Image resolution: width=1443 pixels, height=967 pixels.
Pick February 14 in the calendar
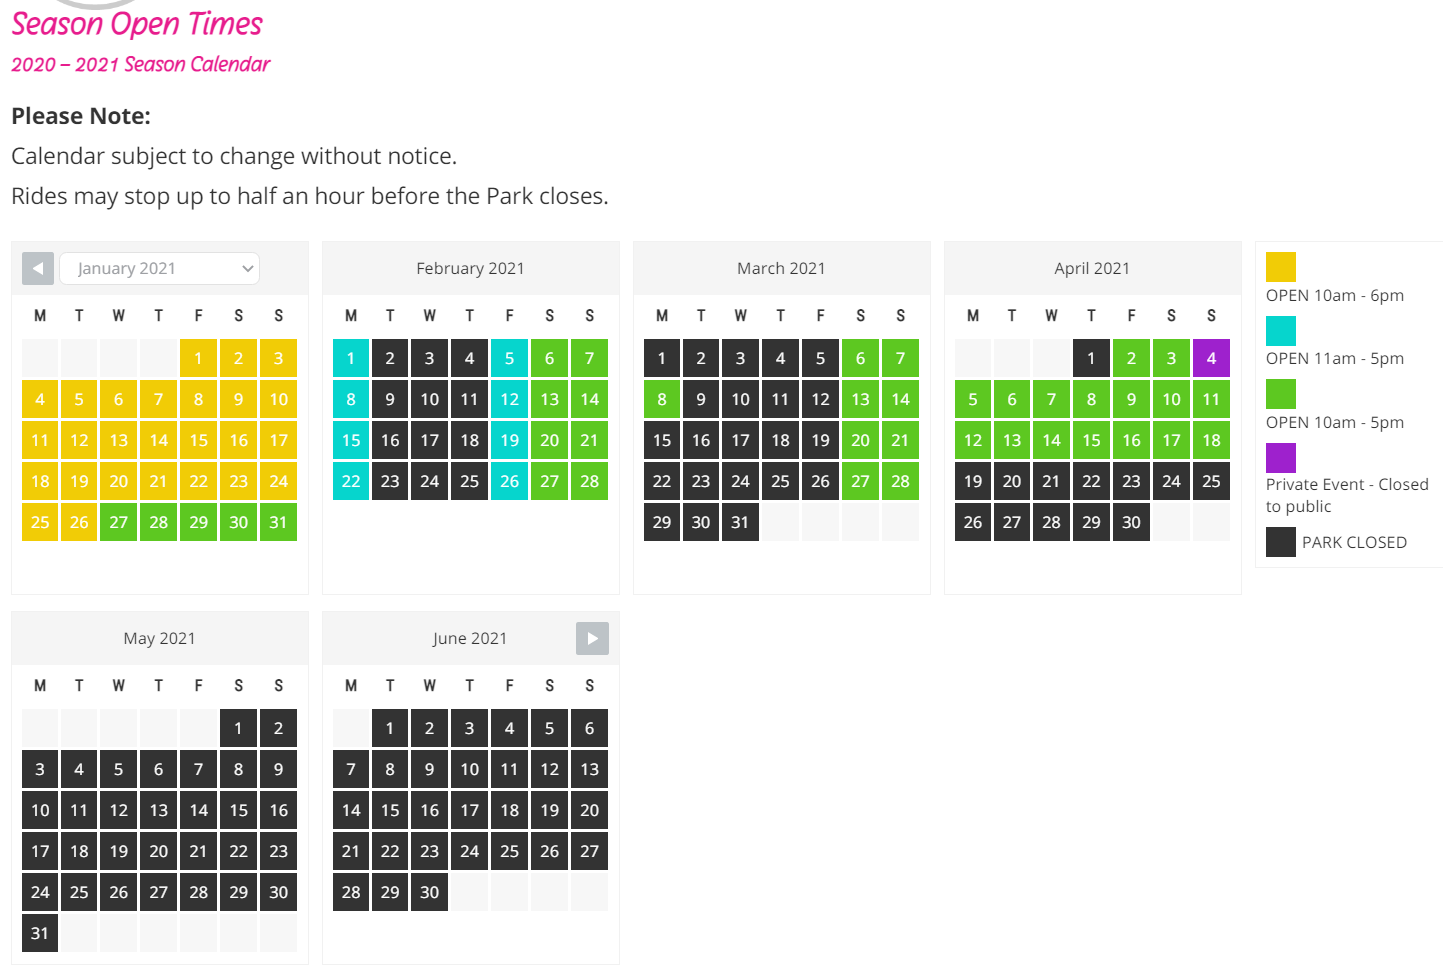point(590,399)
